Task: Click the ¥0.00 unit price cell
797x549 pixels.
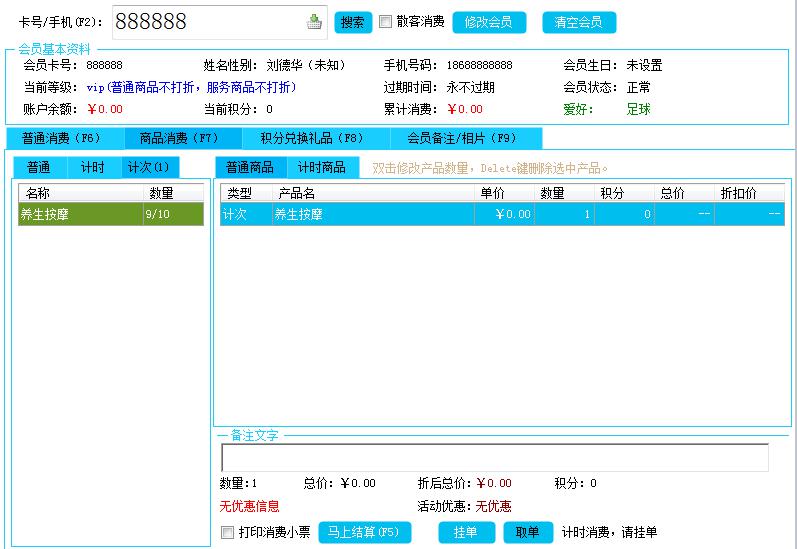Action: point(504,214)
